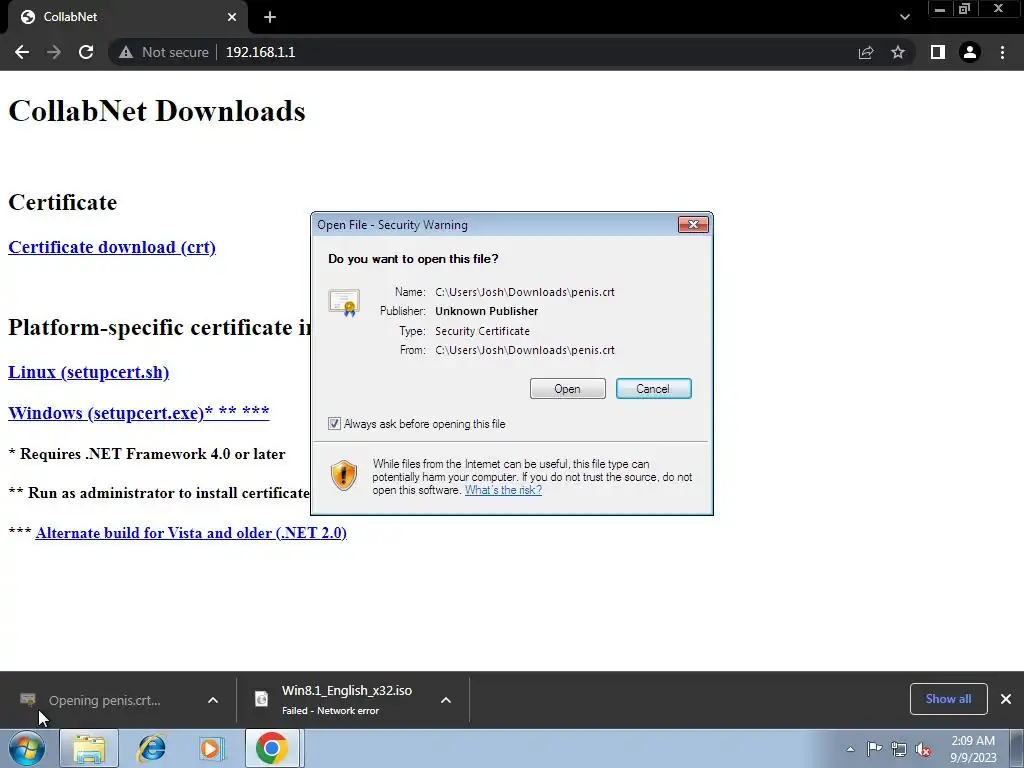The height and width of the screenshot is (768, 1024).
Task: Go back with the browser back arrow
Action: pos(22,52)
